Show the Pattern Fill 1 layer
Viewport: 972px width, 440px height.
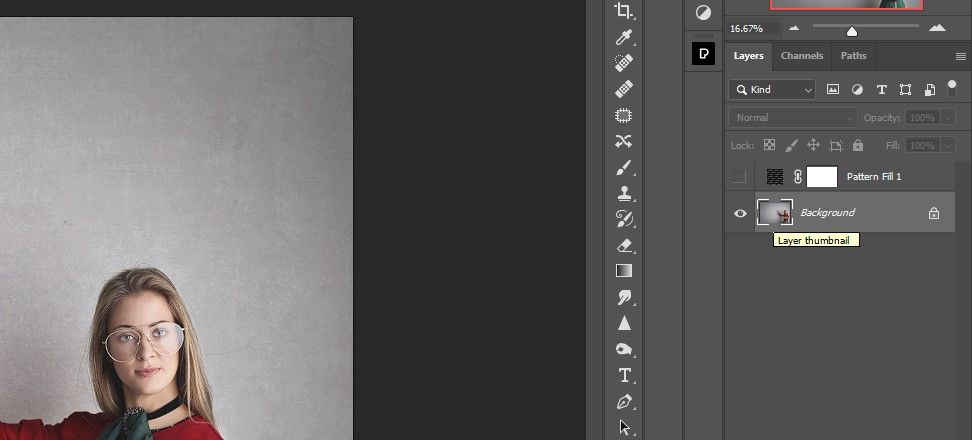(739, 177)
